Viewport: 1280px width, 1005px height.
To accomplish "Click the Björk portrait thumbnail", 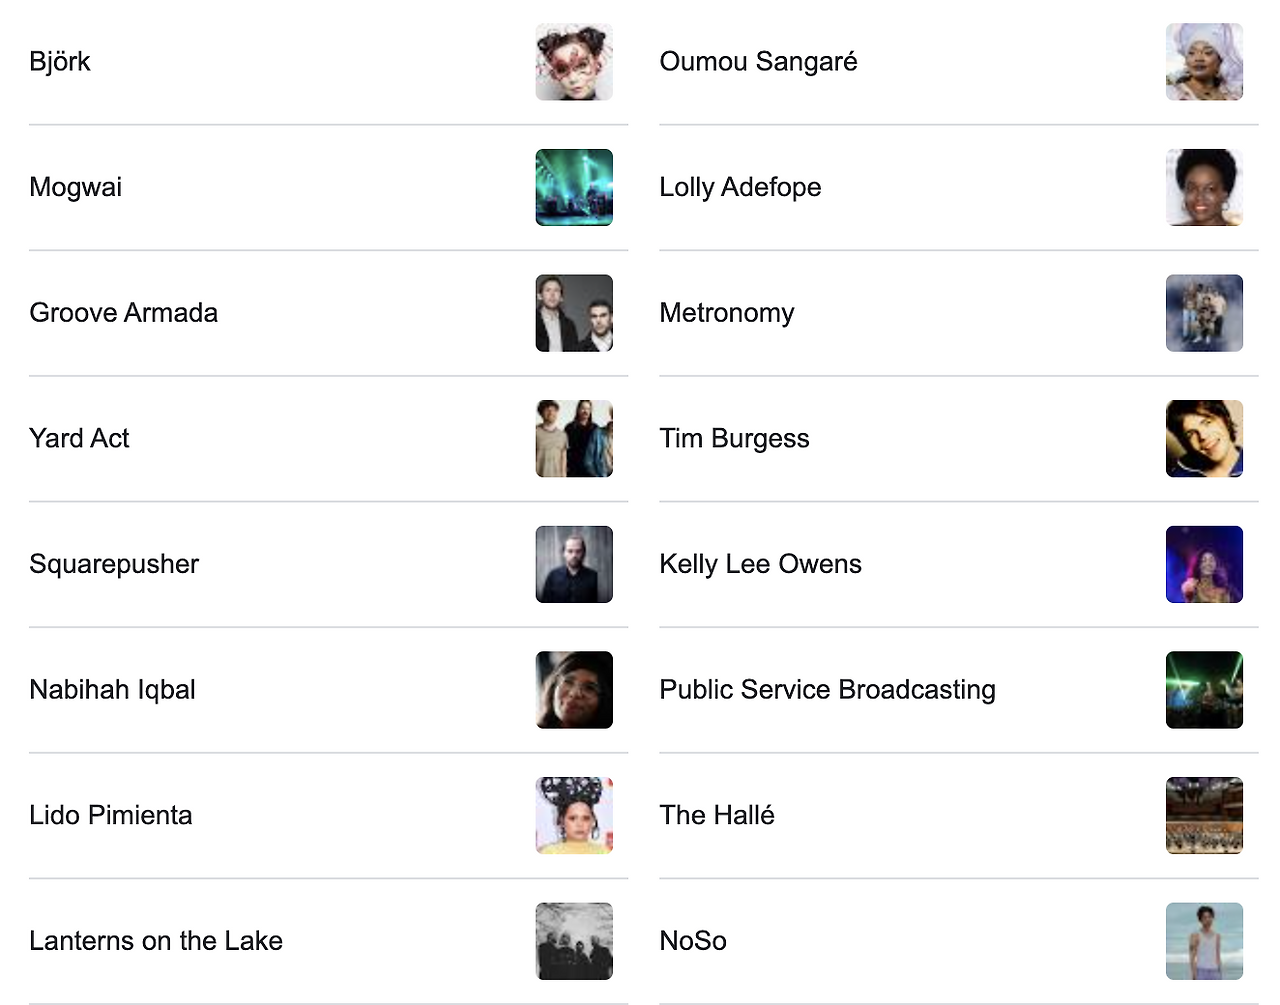I will 574,62.
